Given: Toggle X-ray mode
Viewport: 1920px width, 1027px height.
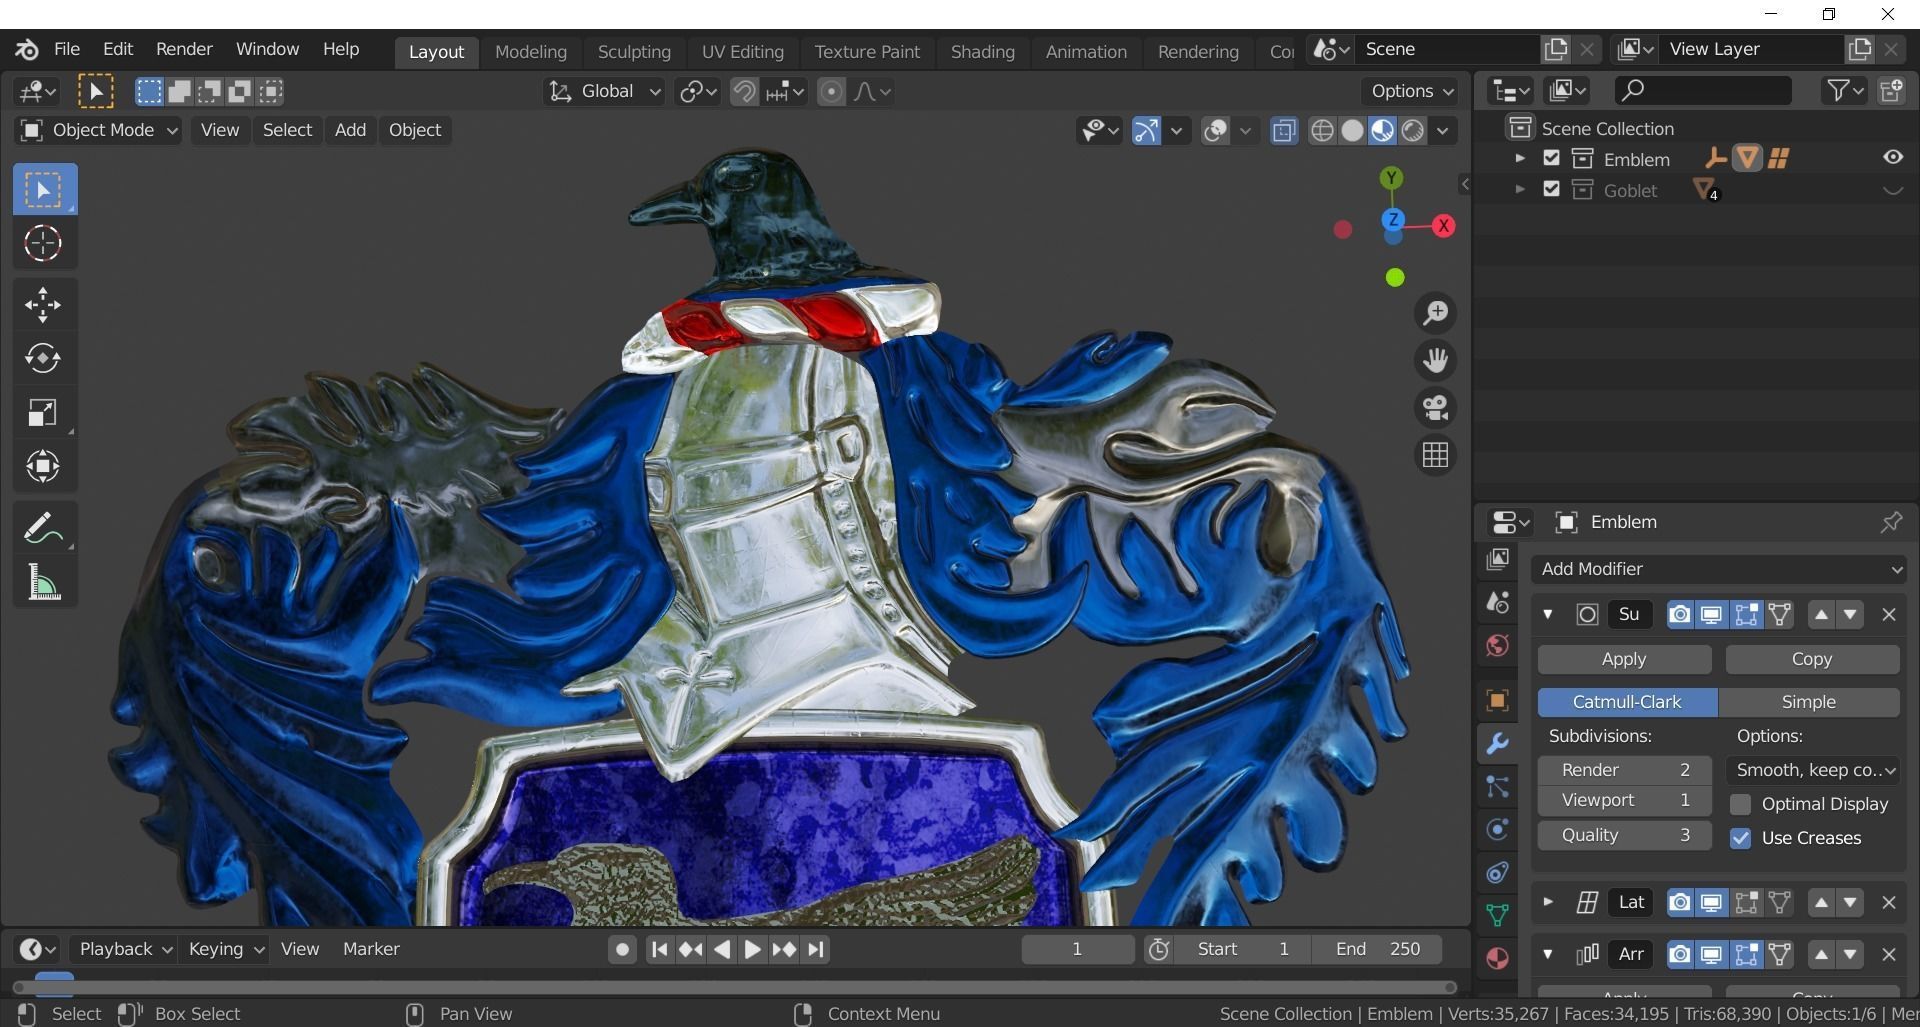Looking at the screenshot, I should click(1284, 131).
